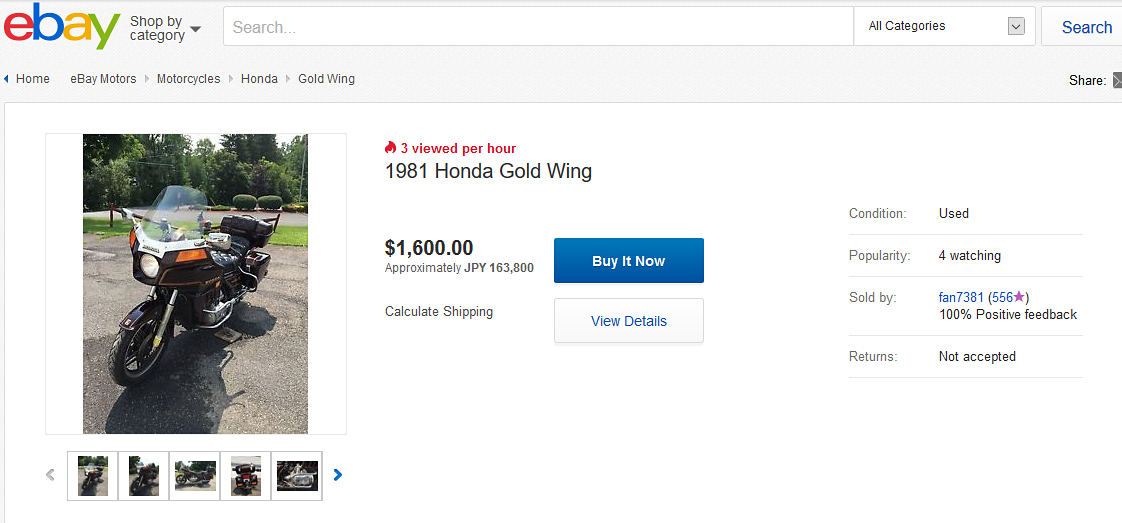Click the eBay logo
The height and width of the screenshot is (523, 1122).
click(62, 27)
